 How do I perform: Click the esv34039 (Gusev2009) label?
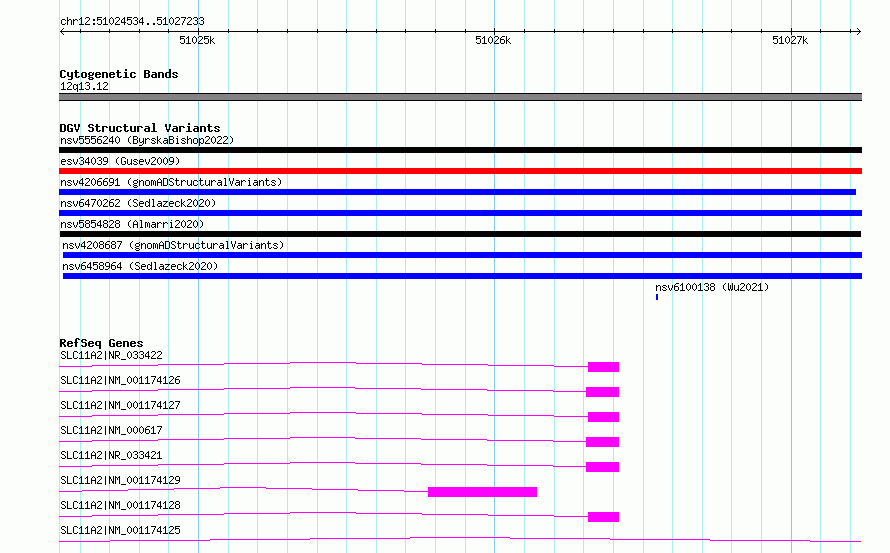[120, 161]
